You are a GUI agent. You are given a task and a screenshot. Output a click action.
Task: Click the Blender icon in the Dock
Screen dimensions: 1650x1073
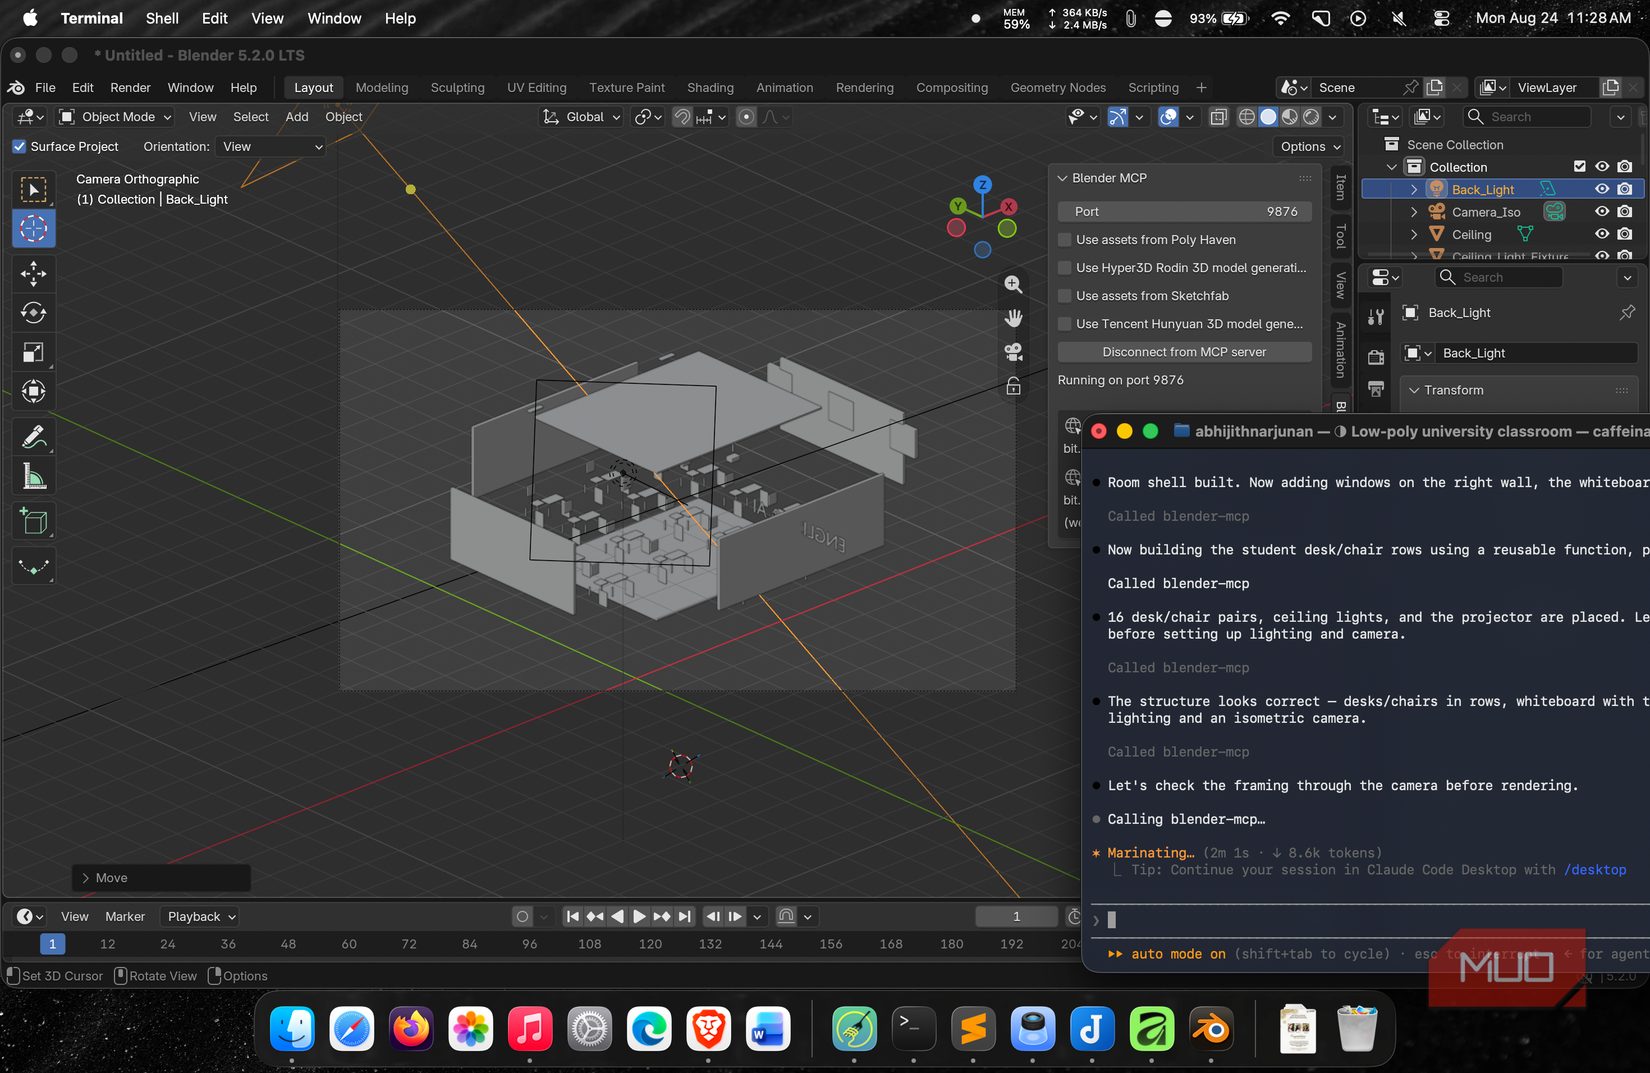click(x=1211, y=1028)
